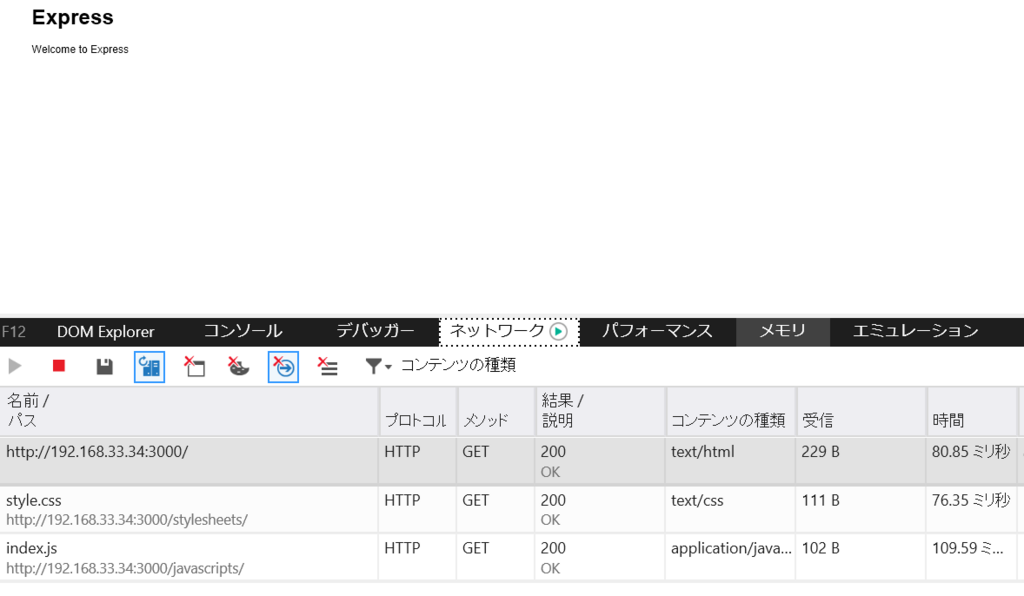Toggle always refresh from server icon

[150, 367]
